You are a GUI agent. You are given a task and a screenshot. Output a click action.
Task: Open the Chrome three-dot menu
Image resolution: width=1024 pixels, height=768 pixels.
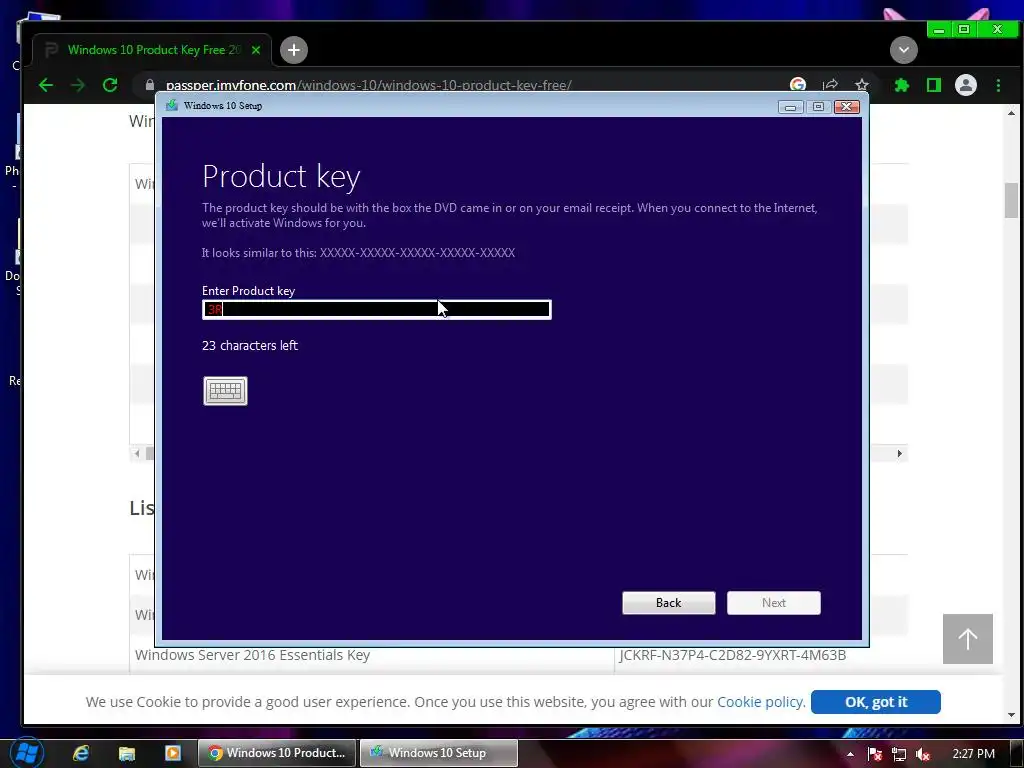tap(998, 85)
